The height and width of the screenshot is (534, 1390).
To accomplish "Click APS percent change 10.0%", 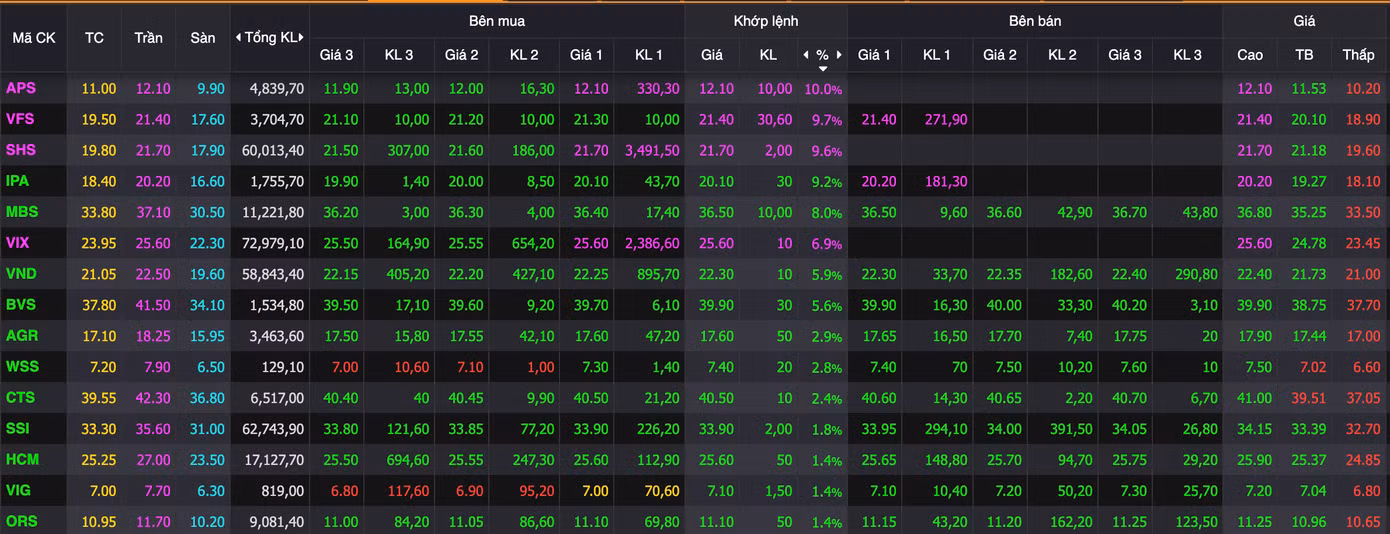I will click(824, 89).
